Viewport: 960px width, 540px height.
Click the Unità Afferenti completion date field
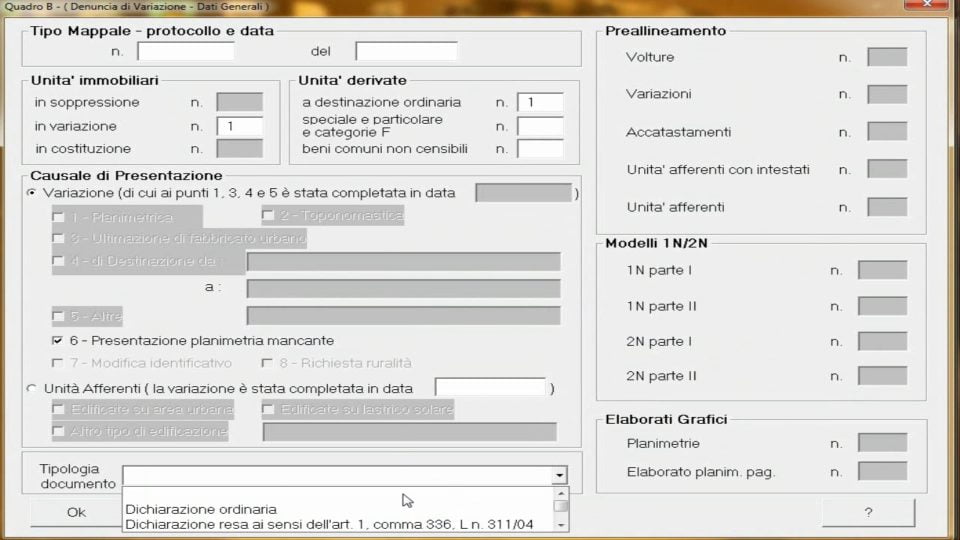tap(490, 388)
